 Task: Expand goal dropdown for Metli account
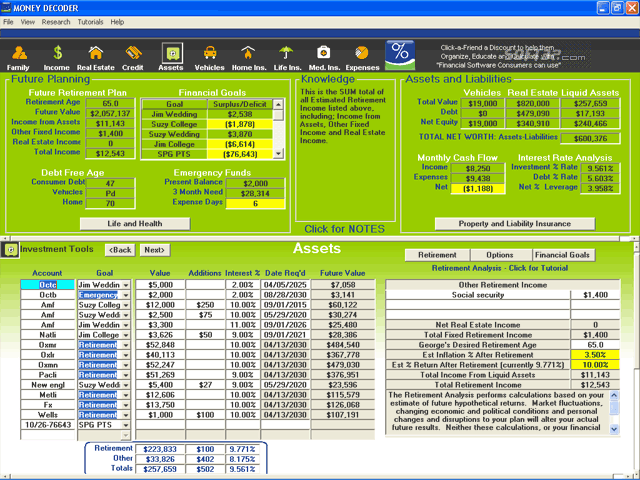click(126, 395)
